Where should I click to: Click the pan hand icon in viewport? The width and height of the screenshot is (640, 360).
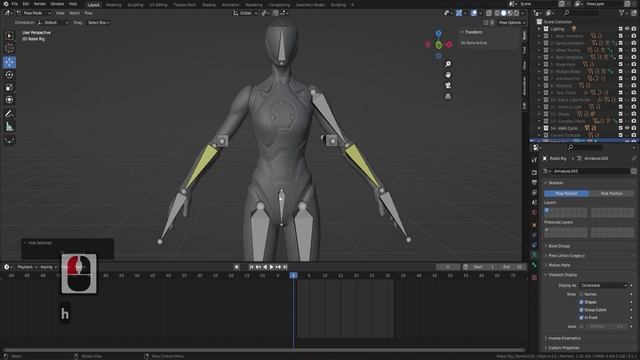pos(448,75)
